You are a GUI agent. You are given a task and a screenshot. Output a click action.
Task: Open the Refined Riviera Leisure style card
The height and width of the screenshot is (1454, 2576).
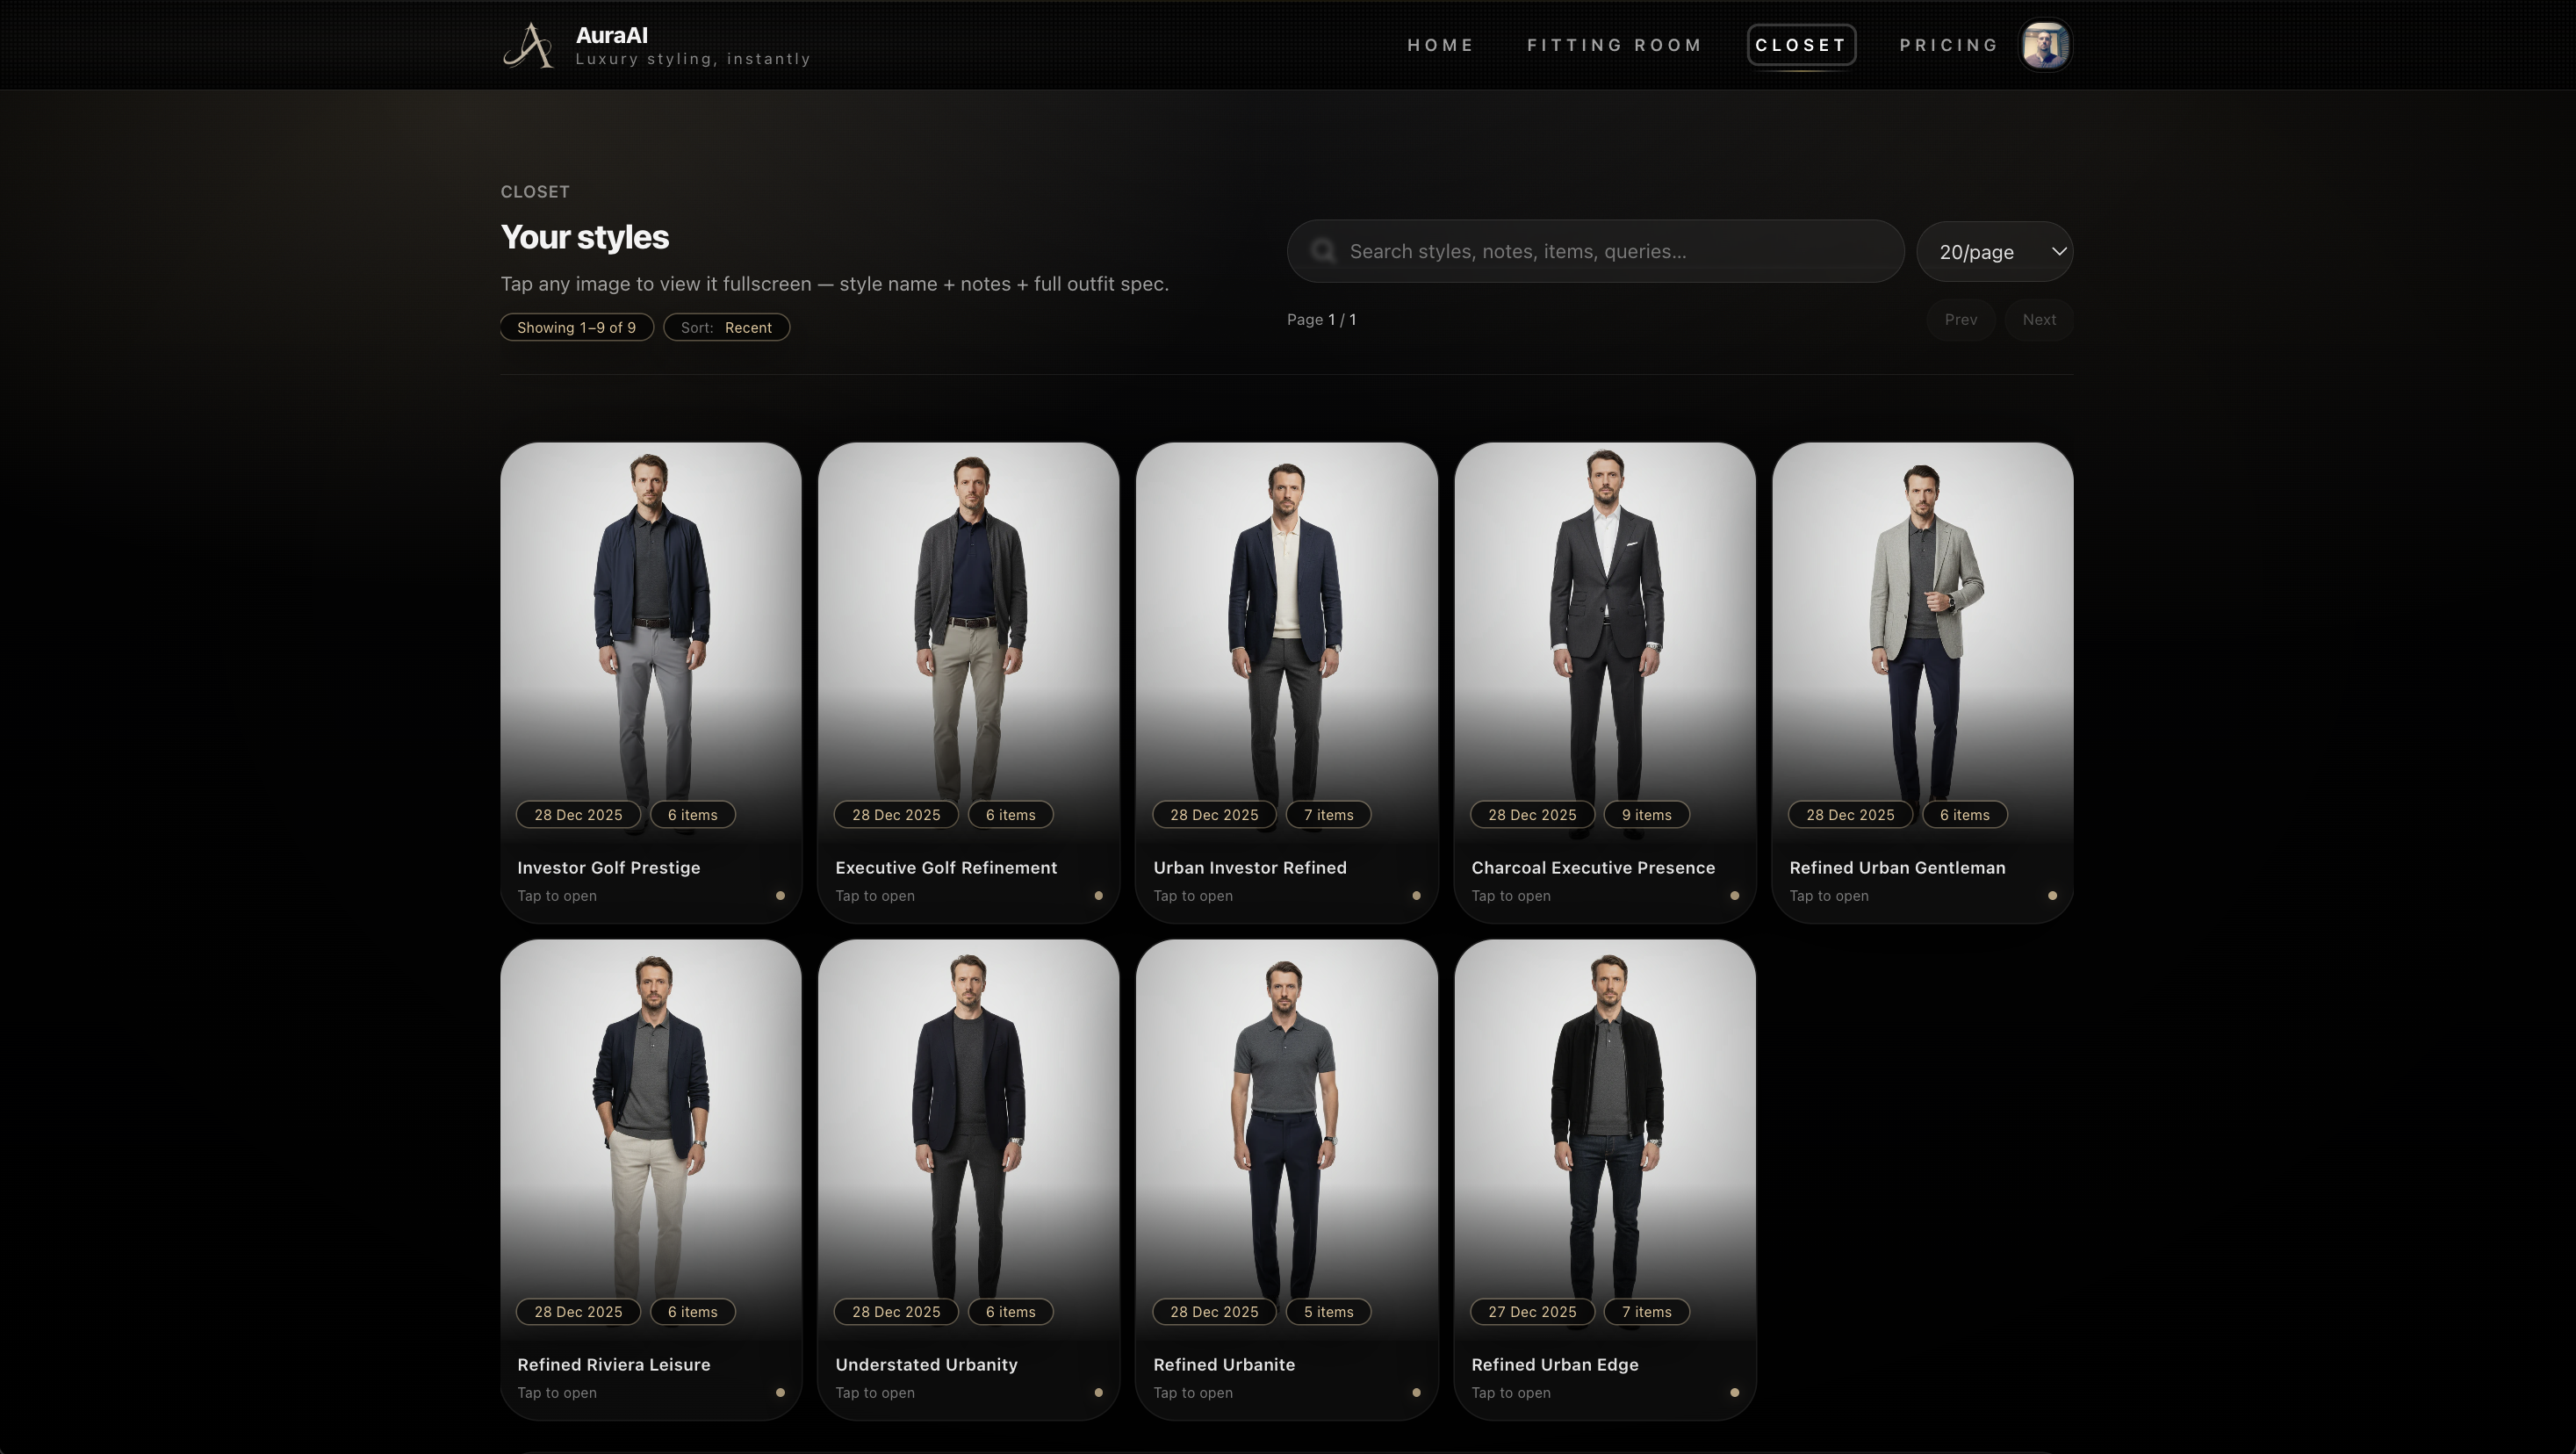pyautogui.click(x=650, y=1140)
